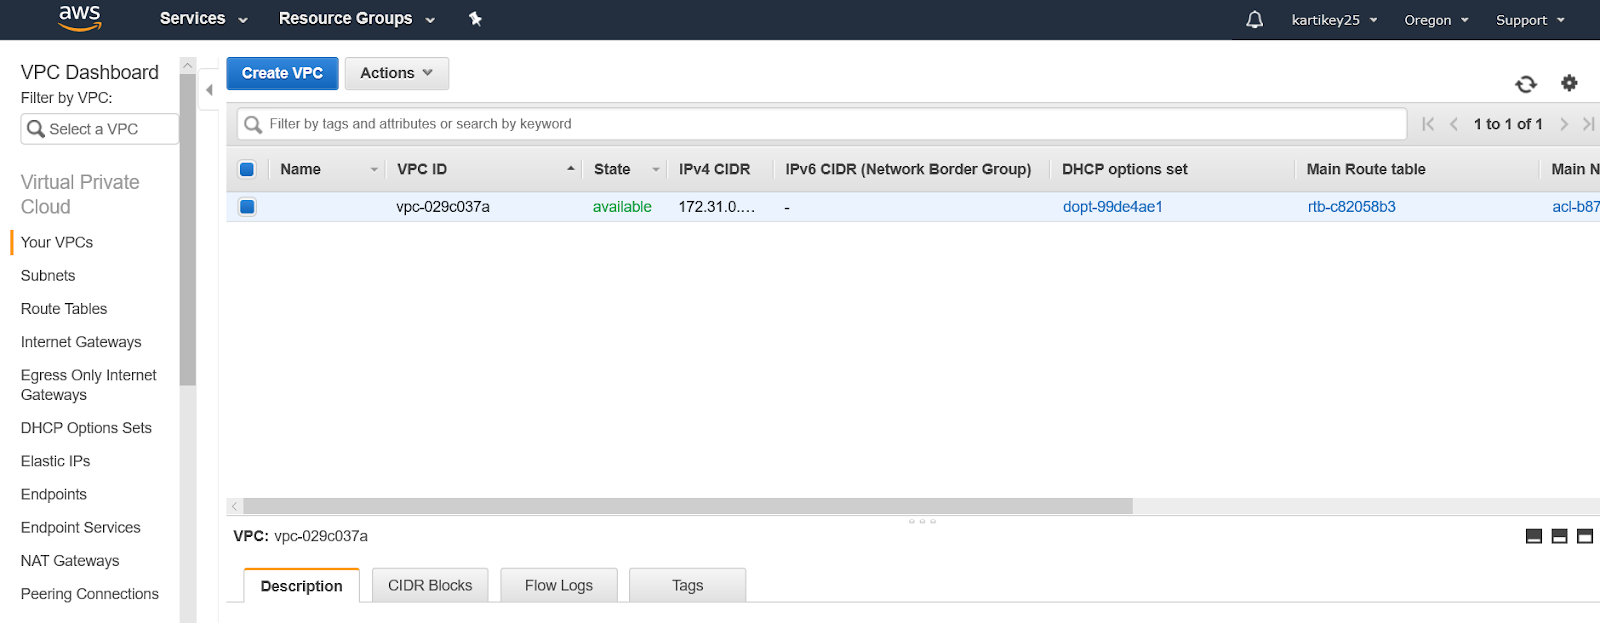Maximize the details pane layout icon
Viewport: 1600px width, 623px height.
click(1585, 536)
